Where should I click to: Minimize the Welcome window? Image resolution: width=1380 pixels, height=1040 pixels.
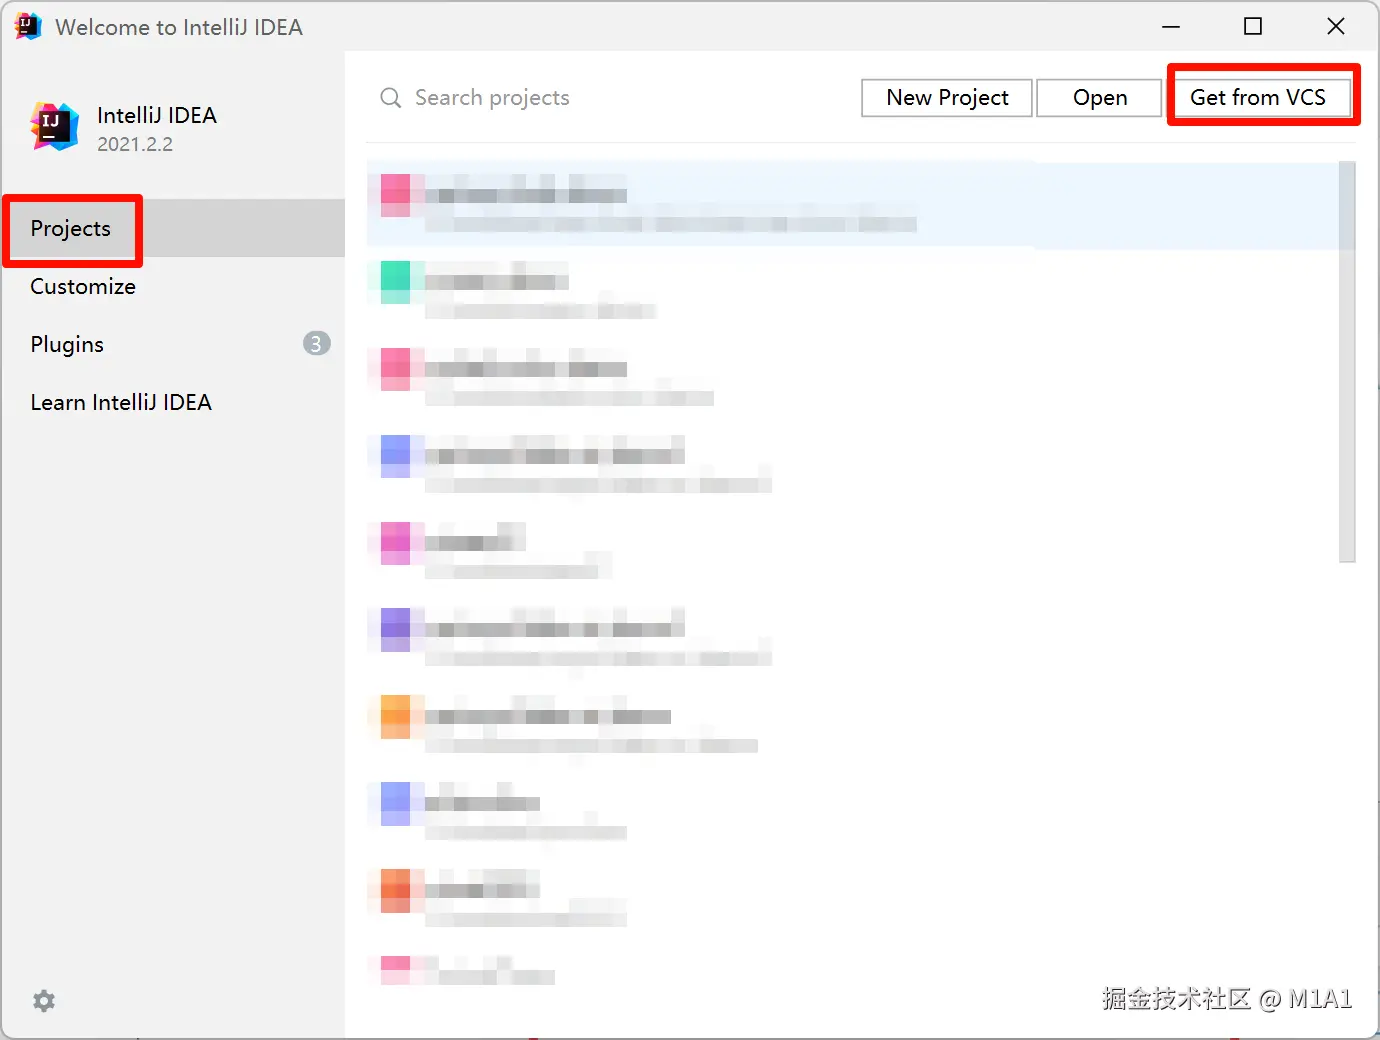pyautogui.click(x=1171, y=27)
